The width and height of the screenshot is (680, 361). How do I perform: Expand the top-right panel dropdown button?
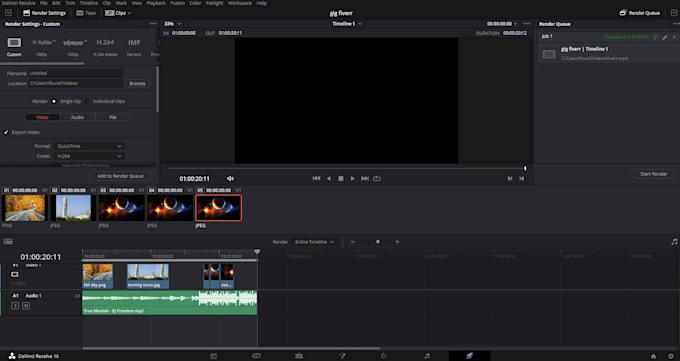tap(674, 13)
